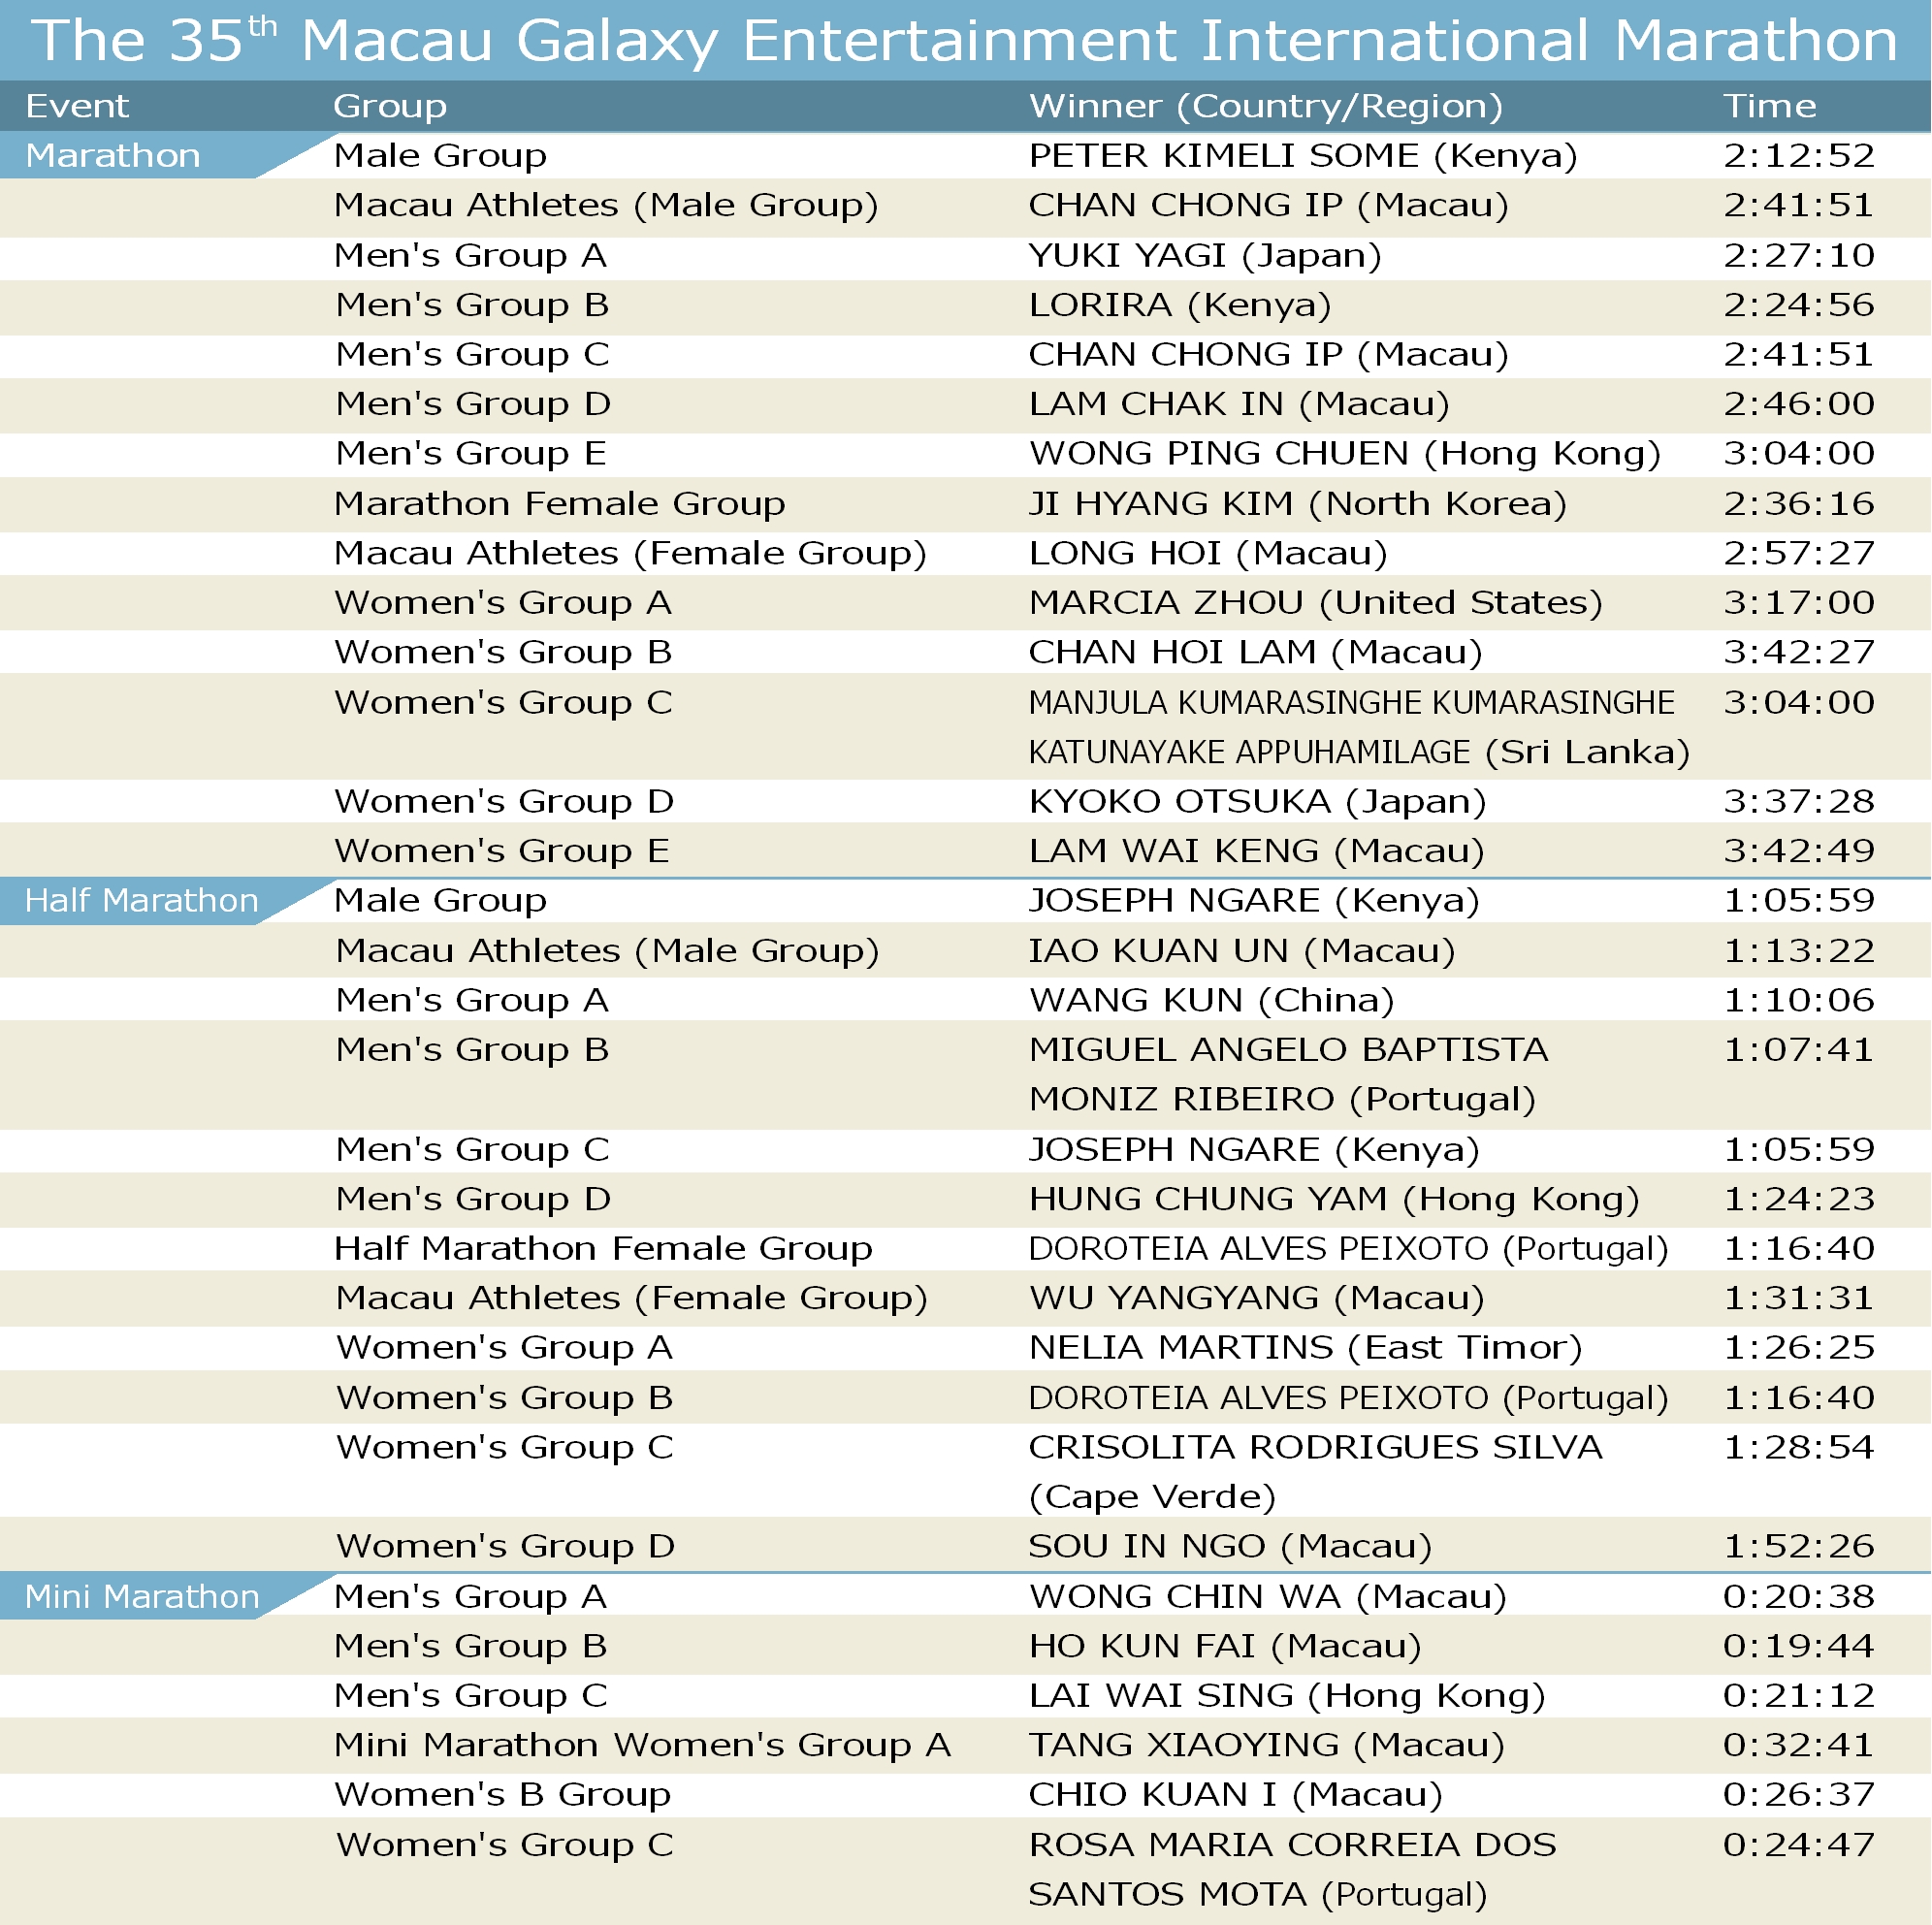Click time '1:28:54'
Viewport: 1932px width, 1925px height.
1799,1447
